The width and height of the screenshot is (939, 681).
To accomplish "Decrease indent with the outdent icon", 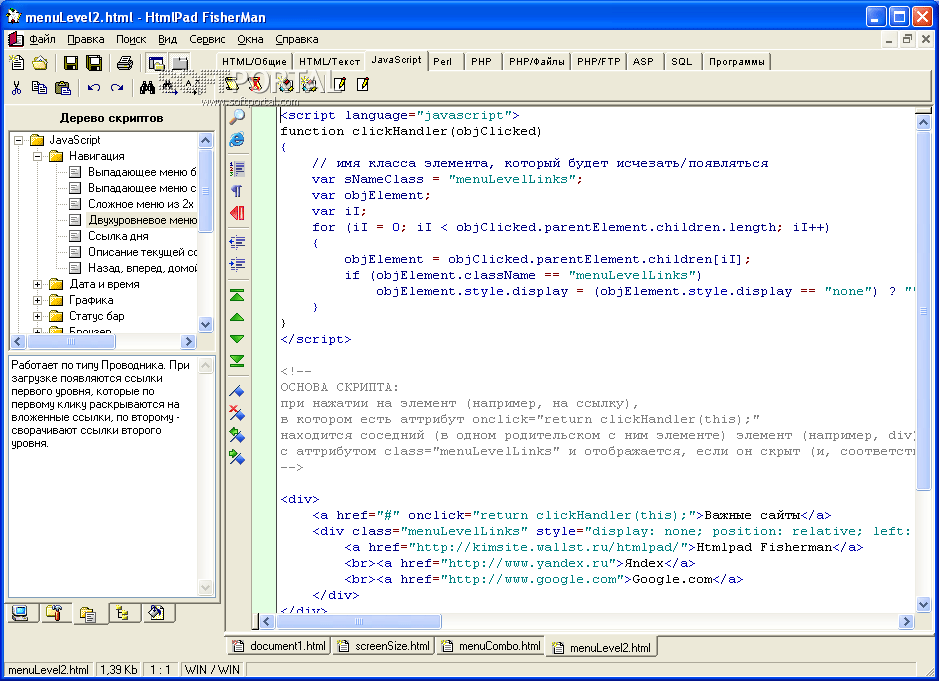I will (x=237, y=242).
